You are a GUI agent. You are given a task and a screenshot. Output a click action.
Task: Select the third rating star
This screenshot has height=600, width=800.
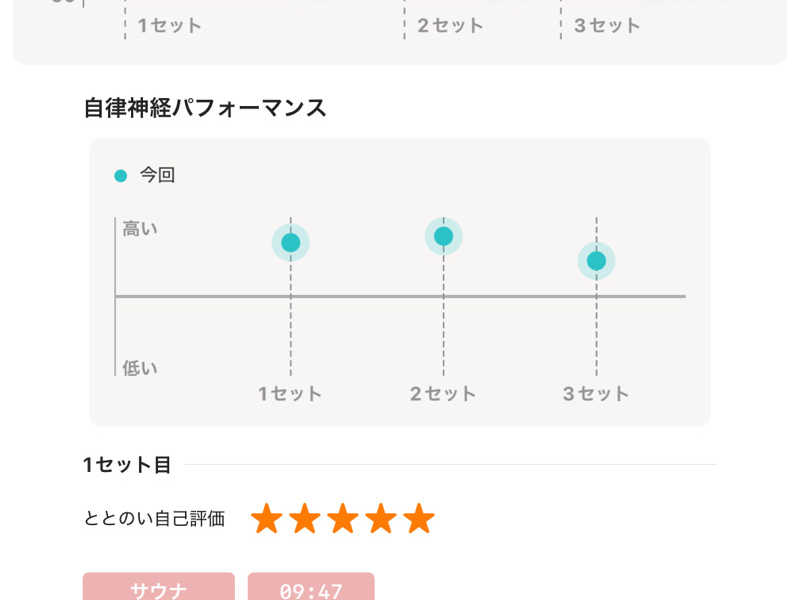click(342, 518)
